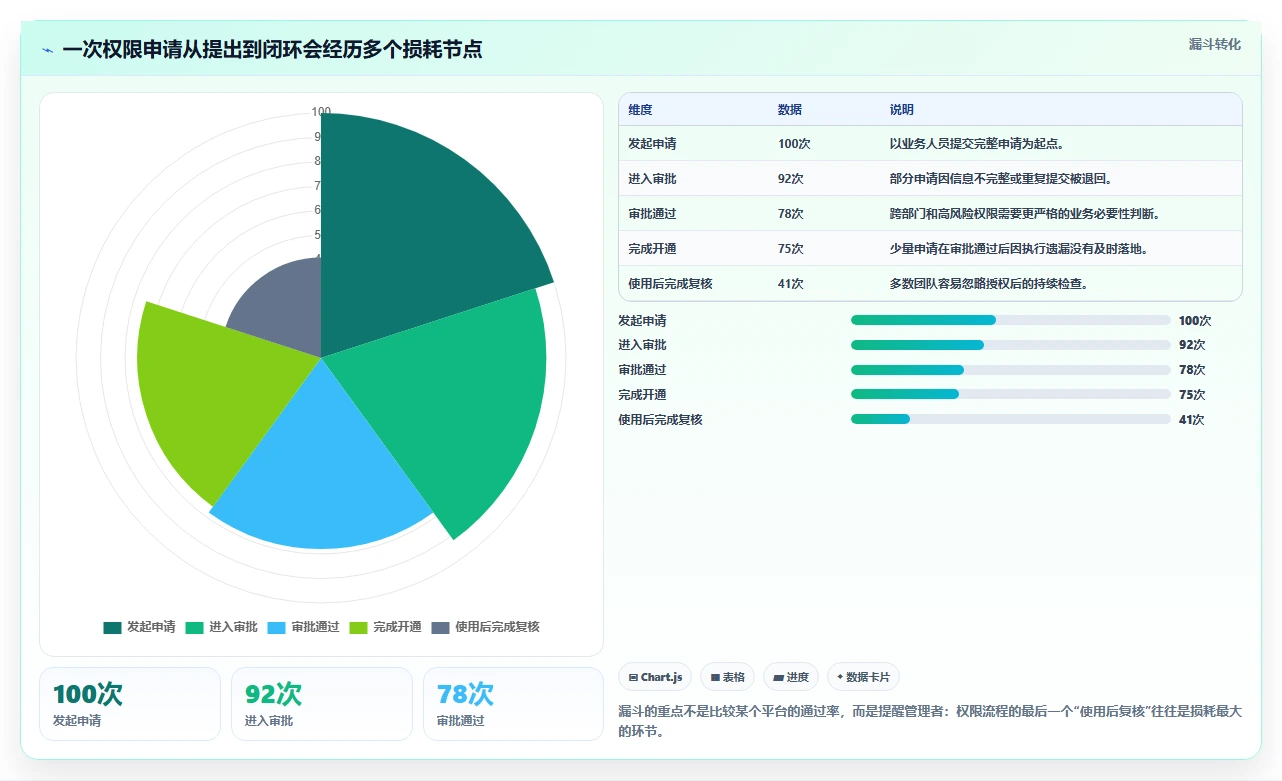
Task: Click the 100 axis label on the chart
Action: pyautogui.click(x=321, y=112)
